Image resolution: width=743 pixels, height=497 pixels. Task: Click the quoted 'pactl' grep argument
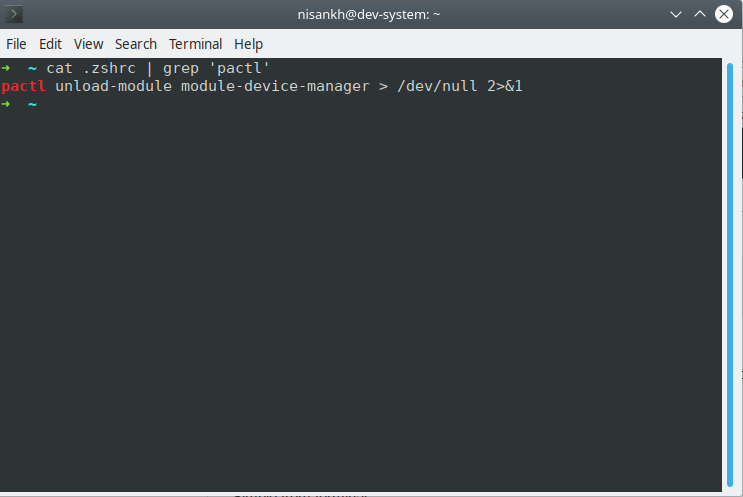point(239,69)
